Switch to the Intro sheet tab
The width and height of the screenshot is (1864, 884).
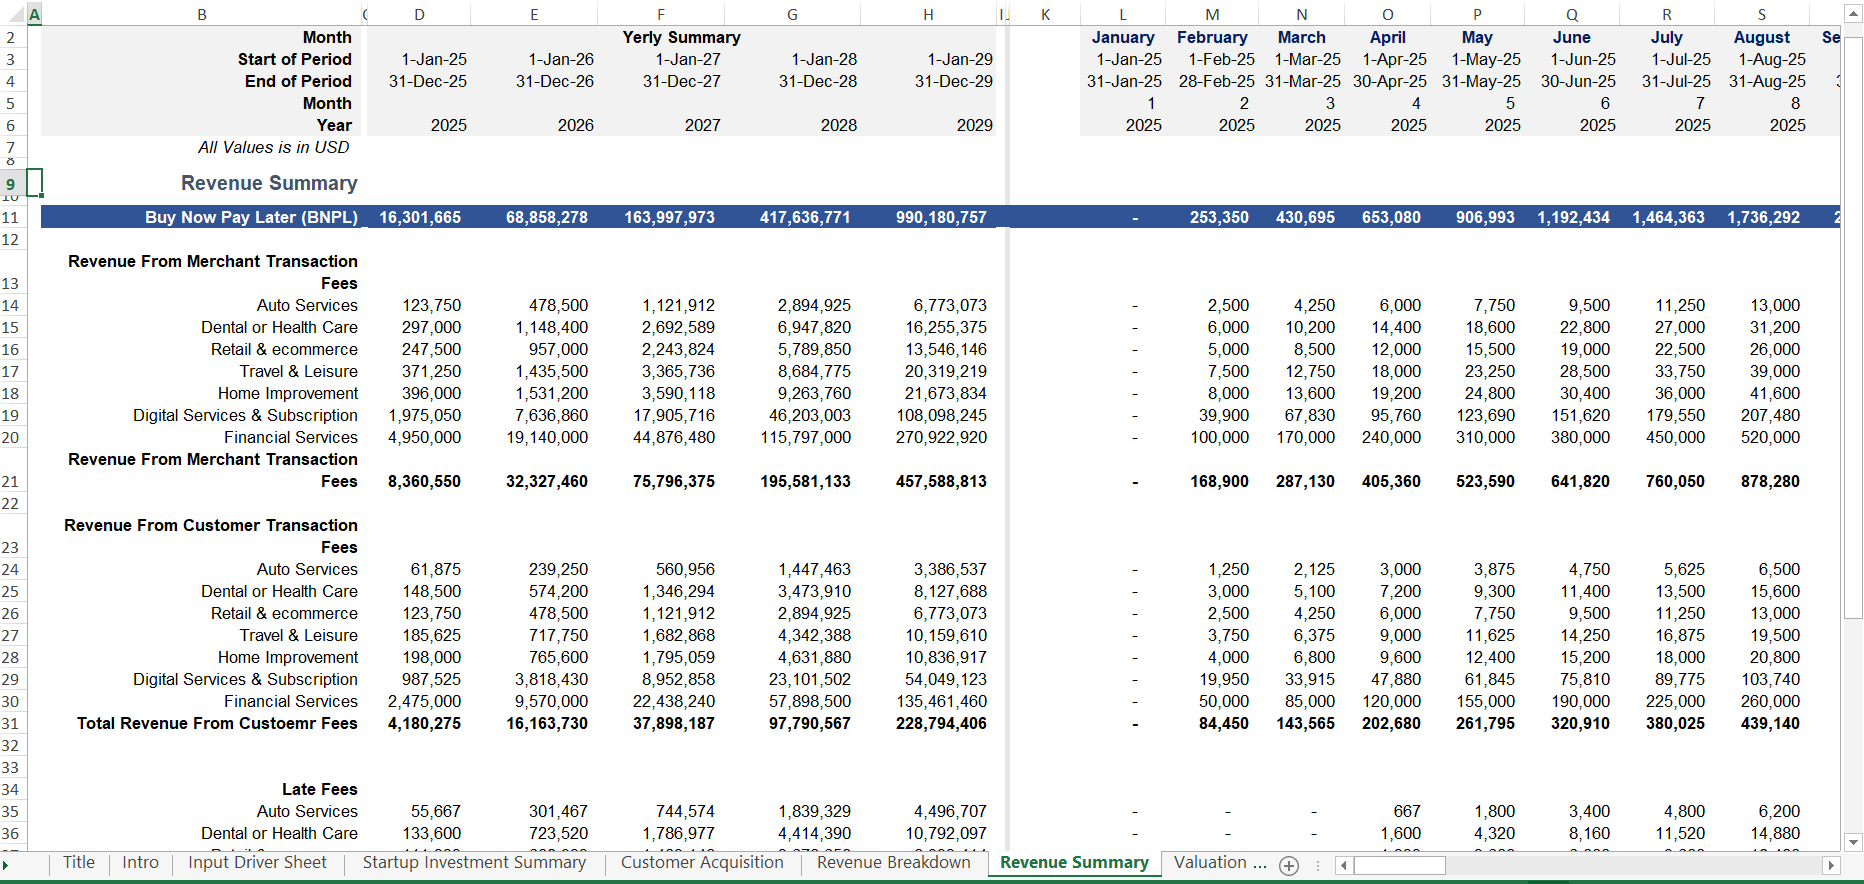140,863
